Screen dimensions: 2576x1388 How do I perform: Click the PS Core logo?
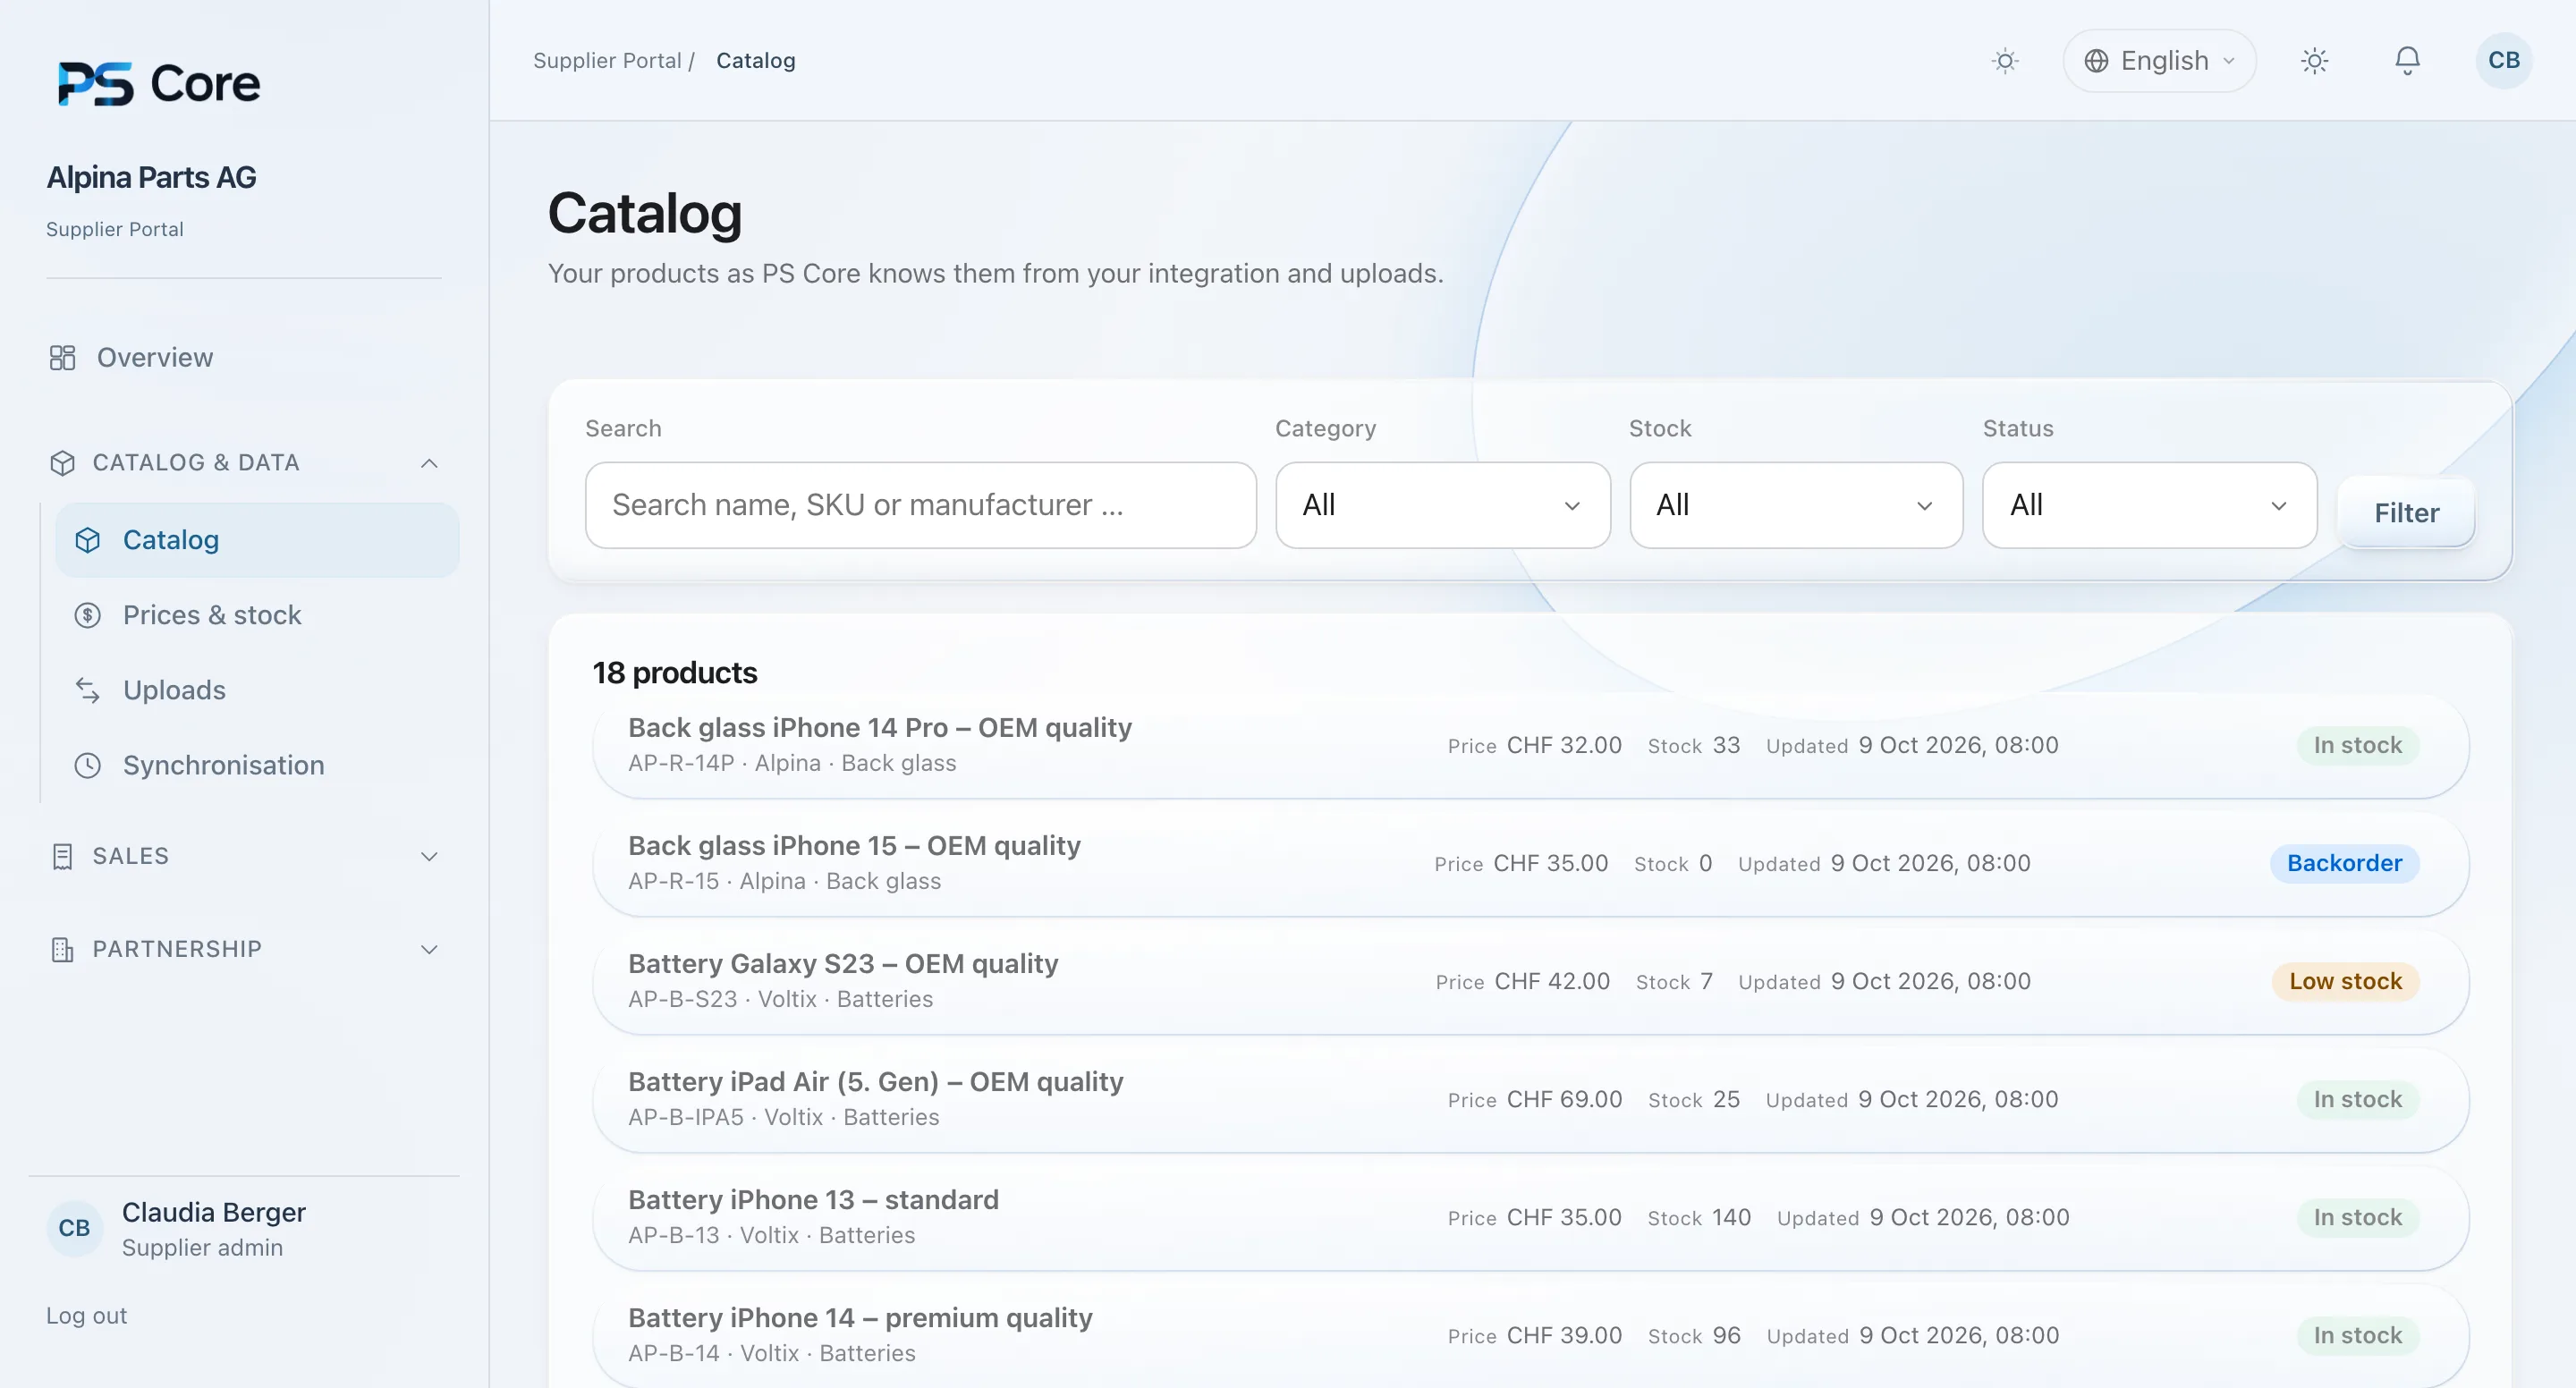click(x=159, y=83)
